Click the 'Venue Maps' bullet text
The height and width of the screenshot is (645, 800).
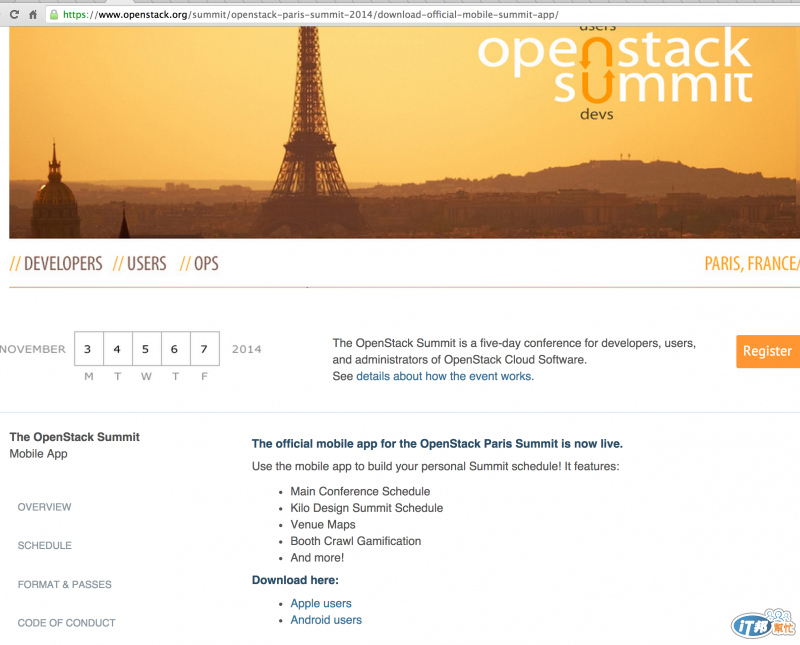coord(323,525)
